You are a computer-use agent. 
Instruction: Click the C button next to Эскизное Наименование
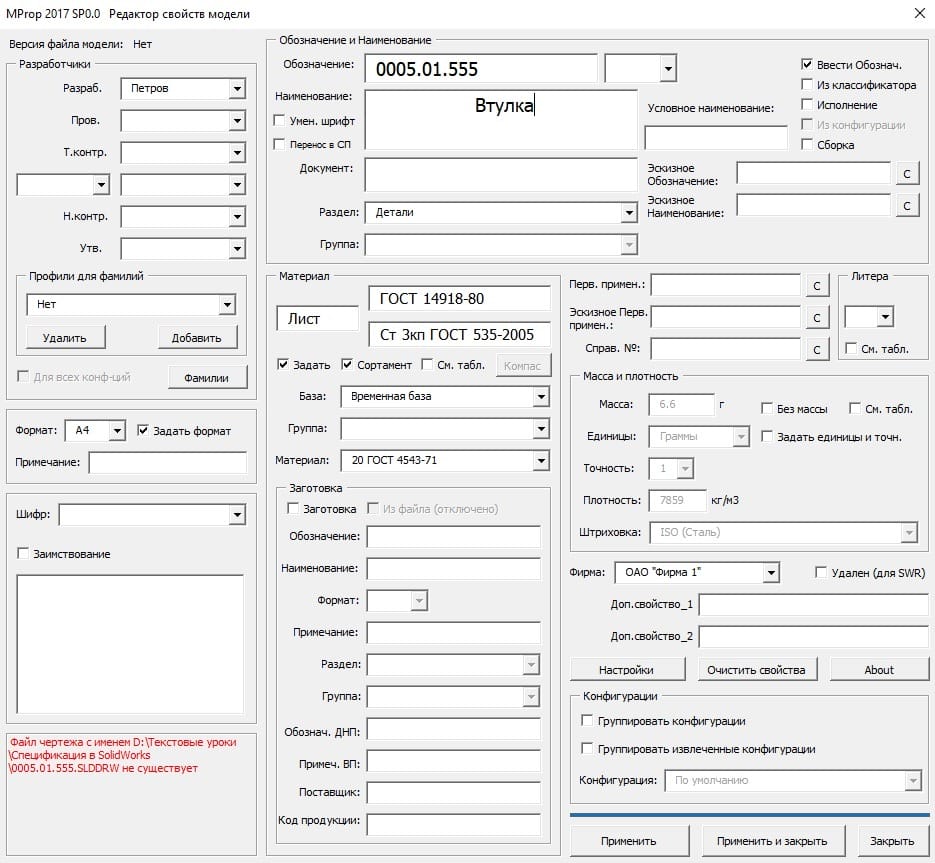coord(907,206)
